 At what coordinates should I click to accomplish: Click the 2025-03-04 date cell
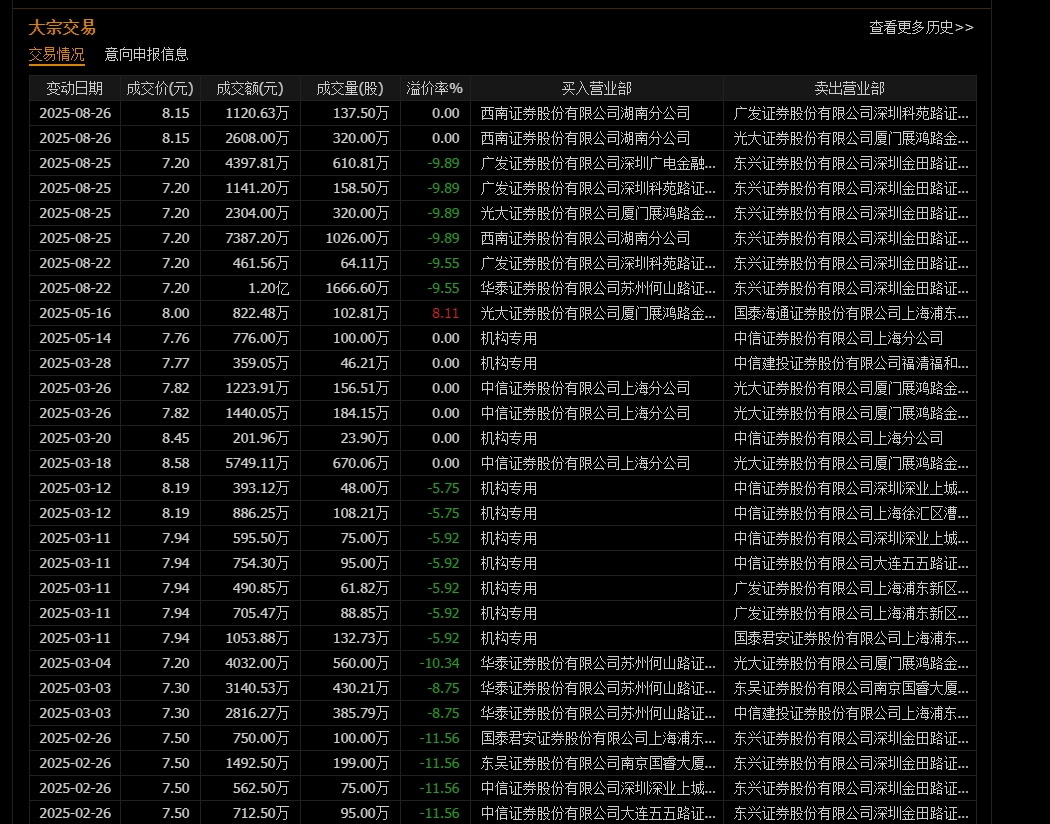(75, 663)
